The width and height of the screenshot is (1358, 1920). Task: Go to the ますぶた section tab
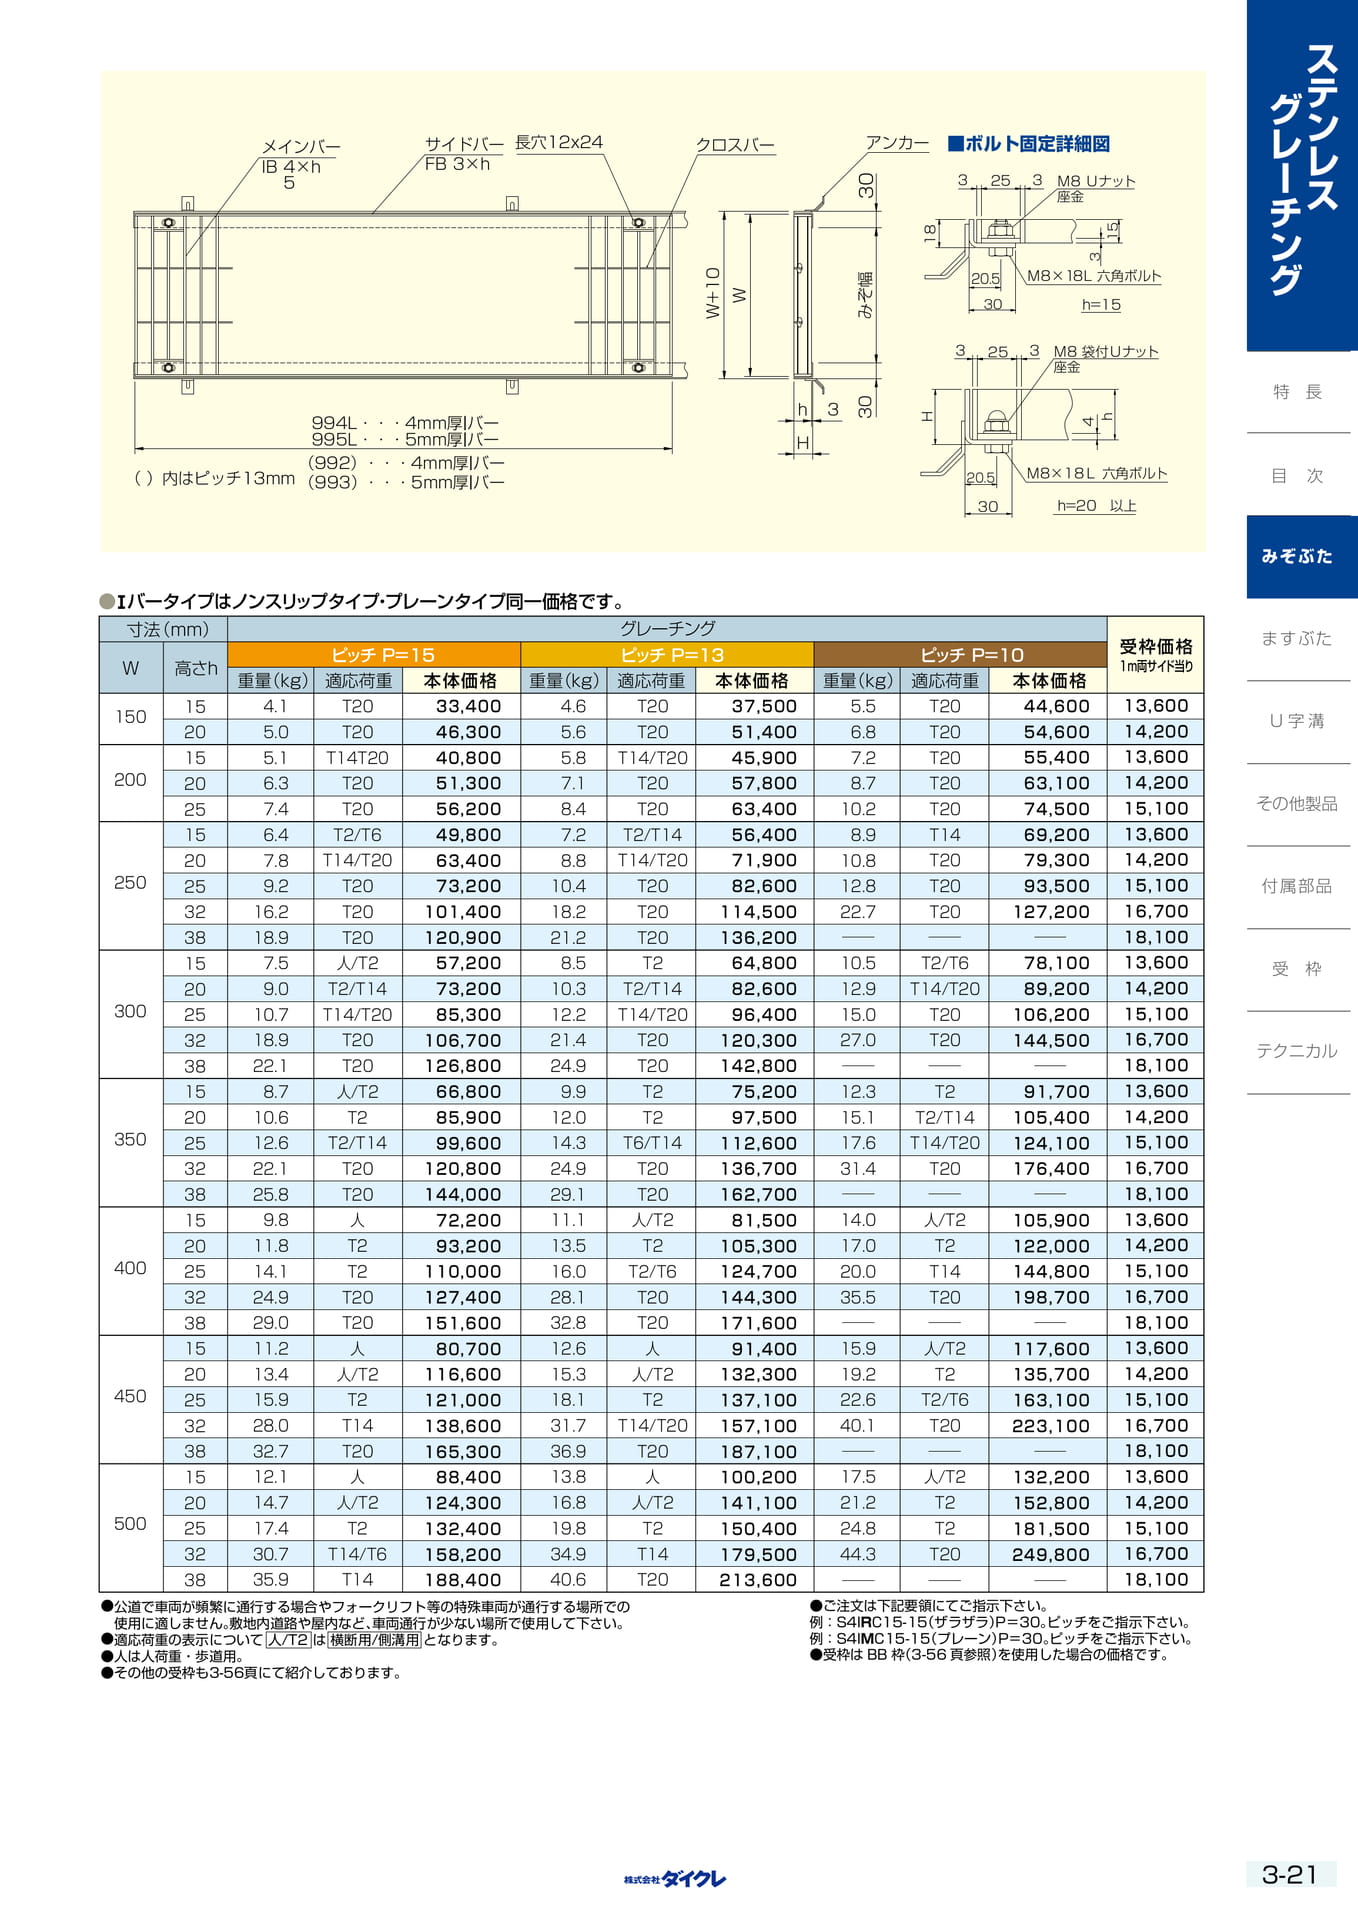click(x=1297, y=639)
